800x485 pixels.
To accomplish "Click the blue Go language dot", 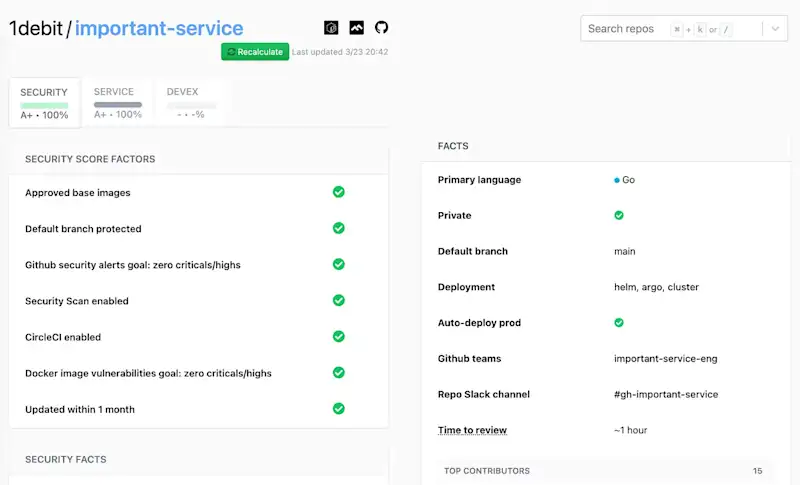I will coord(617,180).
